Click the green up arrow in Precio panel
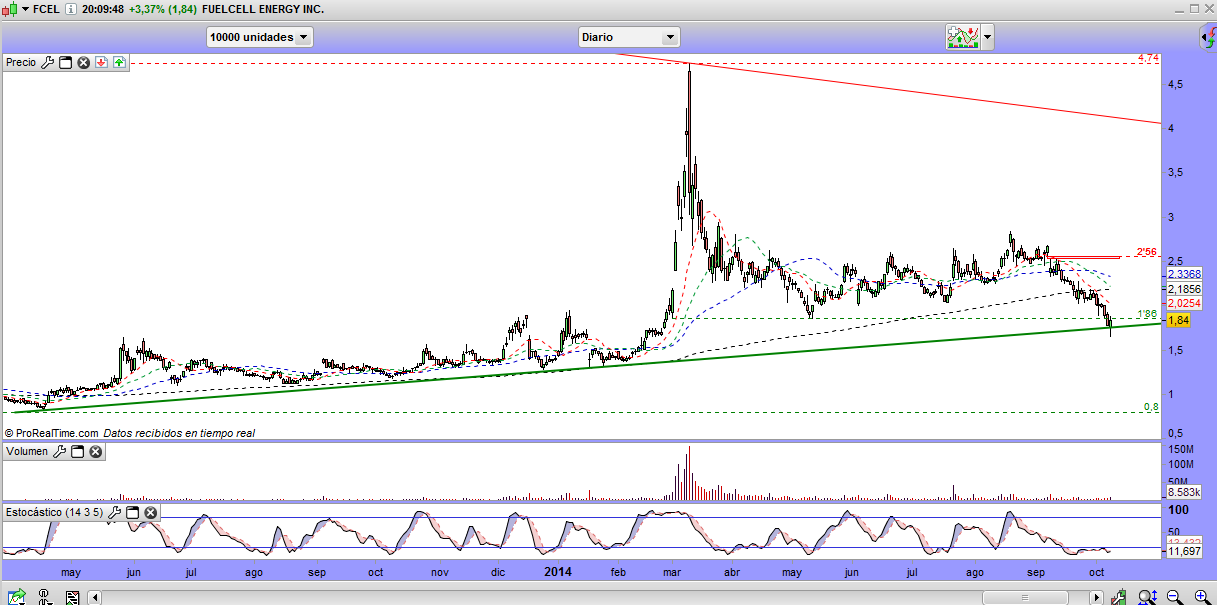1217x605 pixels. tap(119, 63)
